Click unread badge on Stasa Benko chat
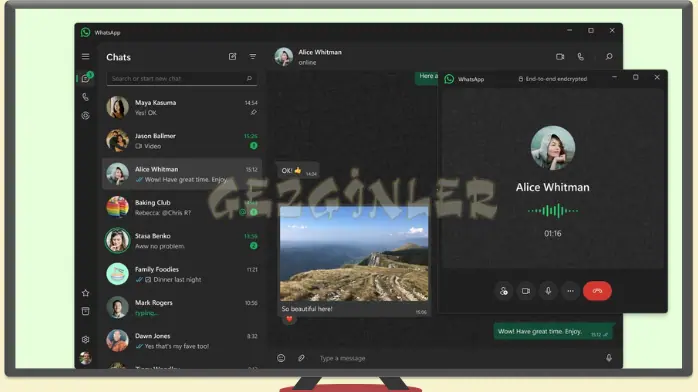Image resolution: width=698 pixels, height=392 pixels. coord(253,246)
